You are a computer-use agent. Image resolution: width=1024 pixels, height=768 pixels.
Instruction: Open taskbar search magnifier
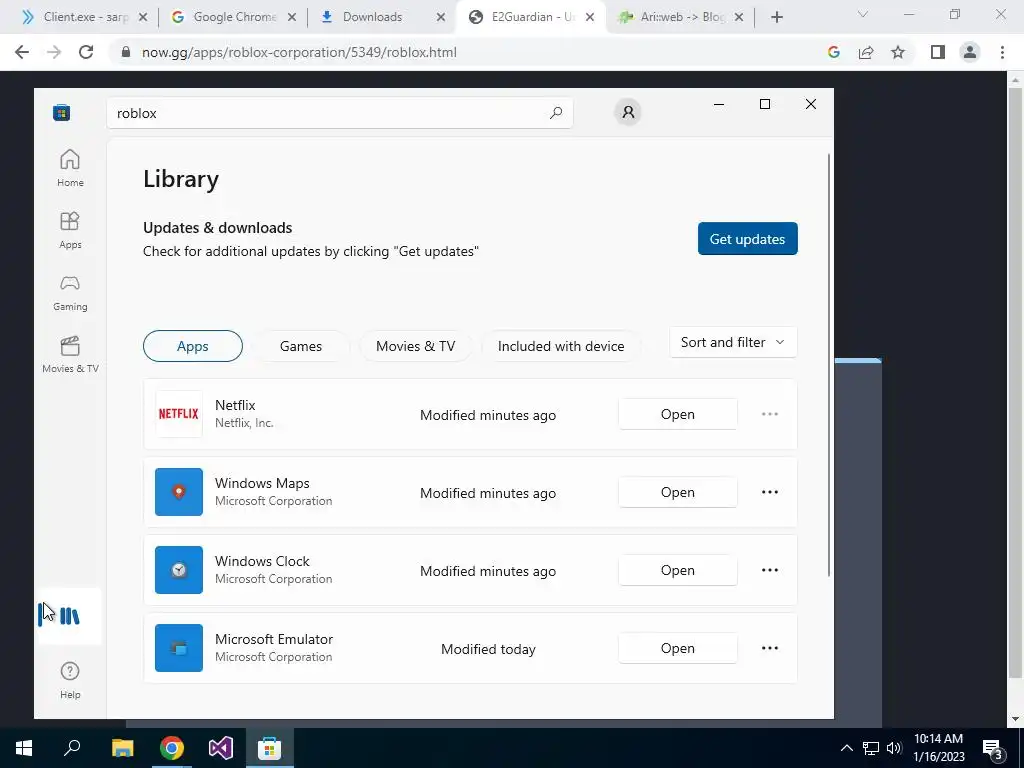coord(72,748)
